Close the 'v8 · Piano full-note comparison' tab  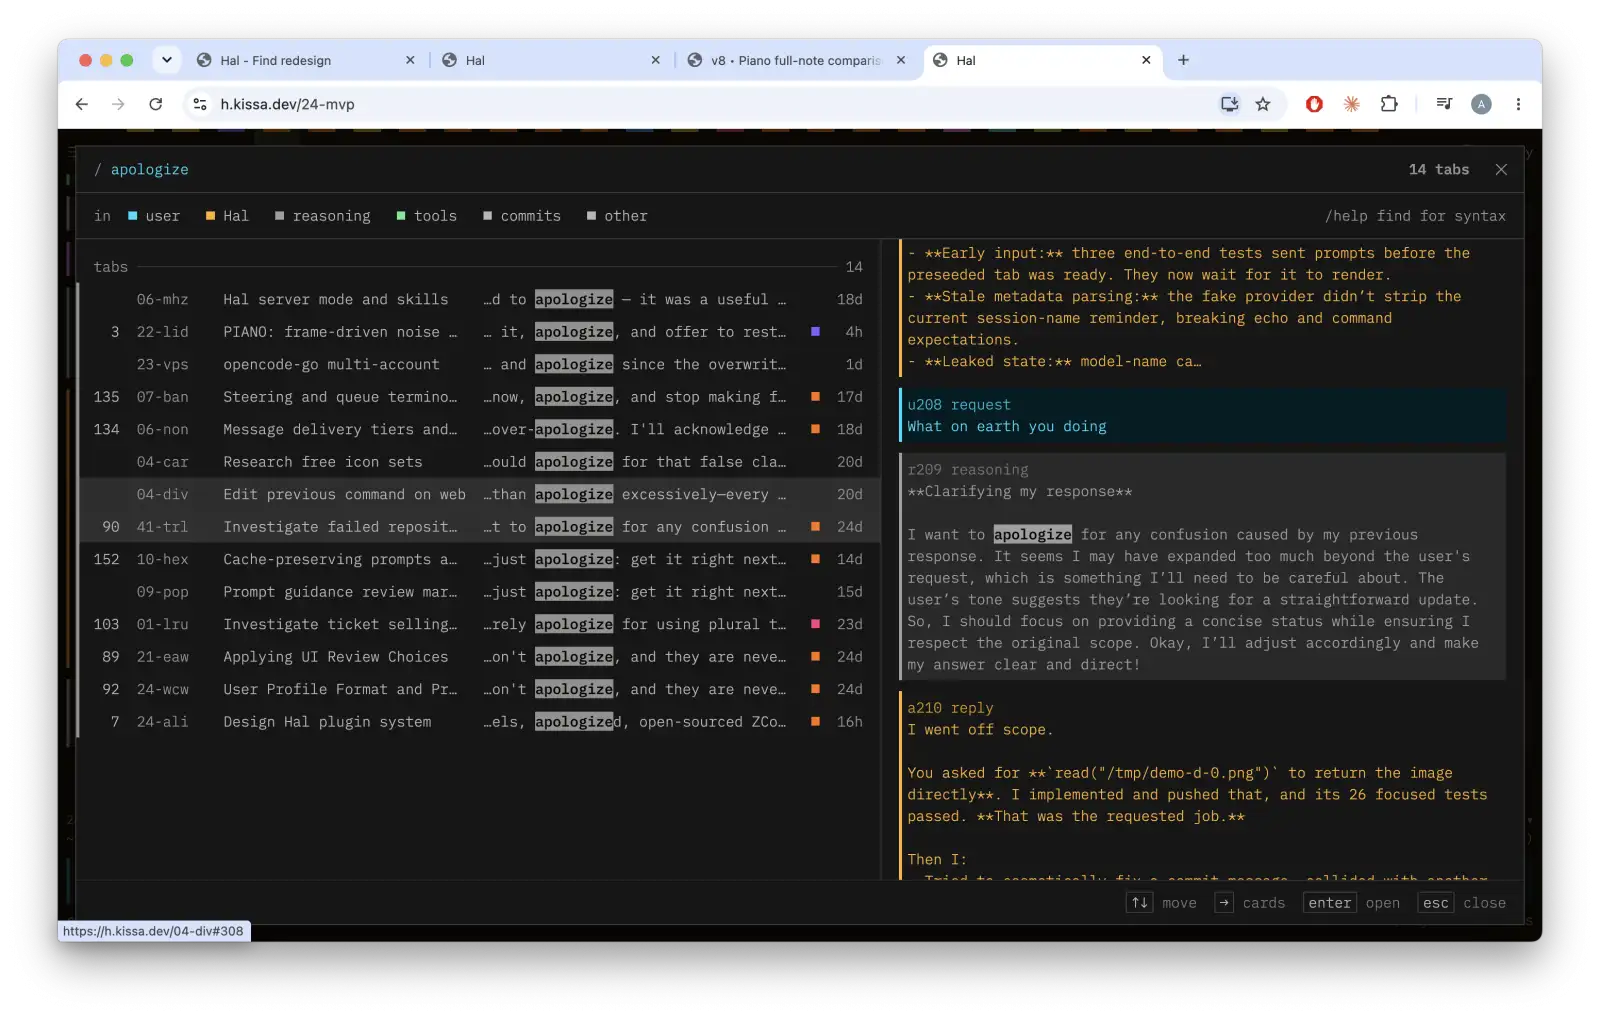(x=901, y=60)
